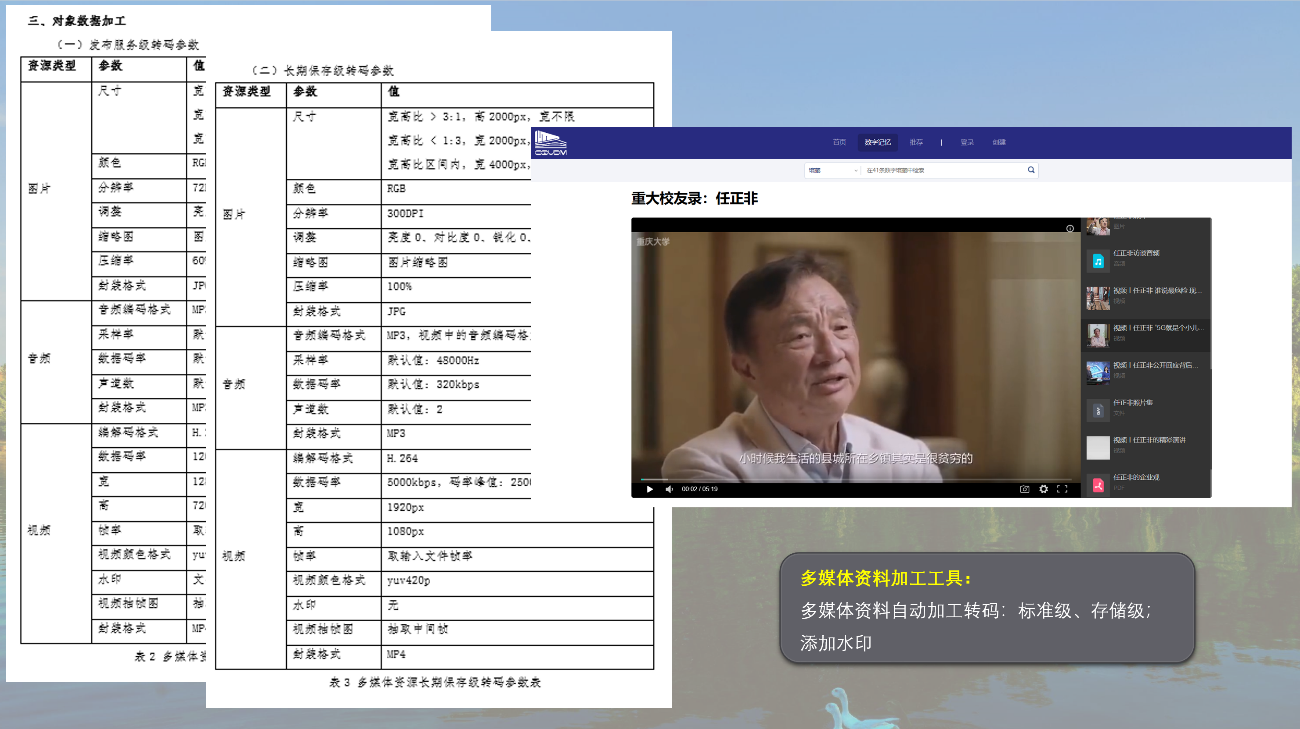Click the 重庆大学 watermark label in video
This screenshot has width=1300, height=729.
pos(654,241)
